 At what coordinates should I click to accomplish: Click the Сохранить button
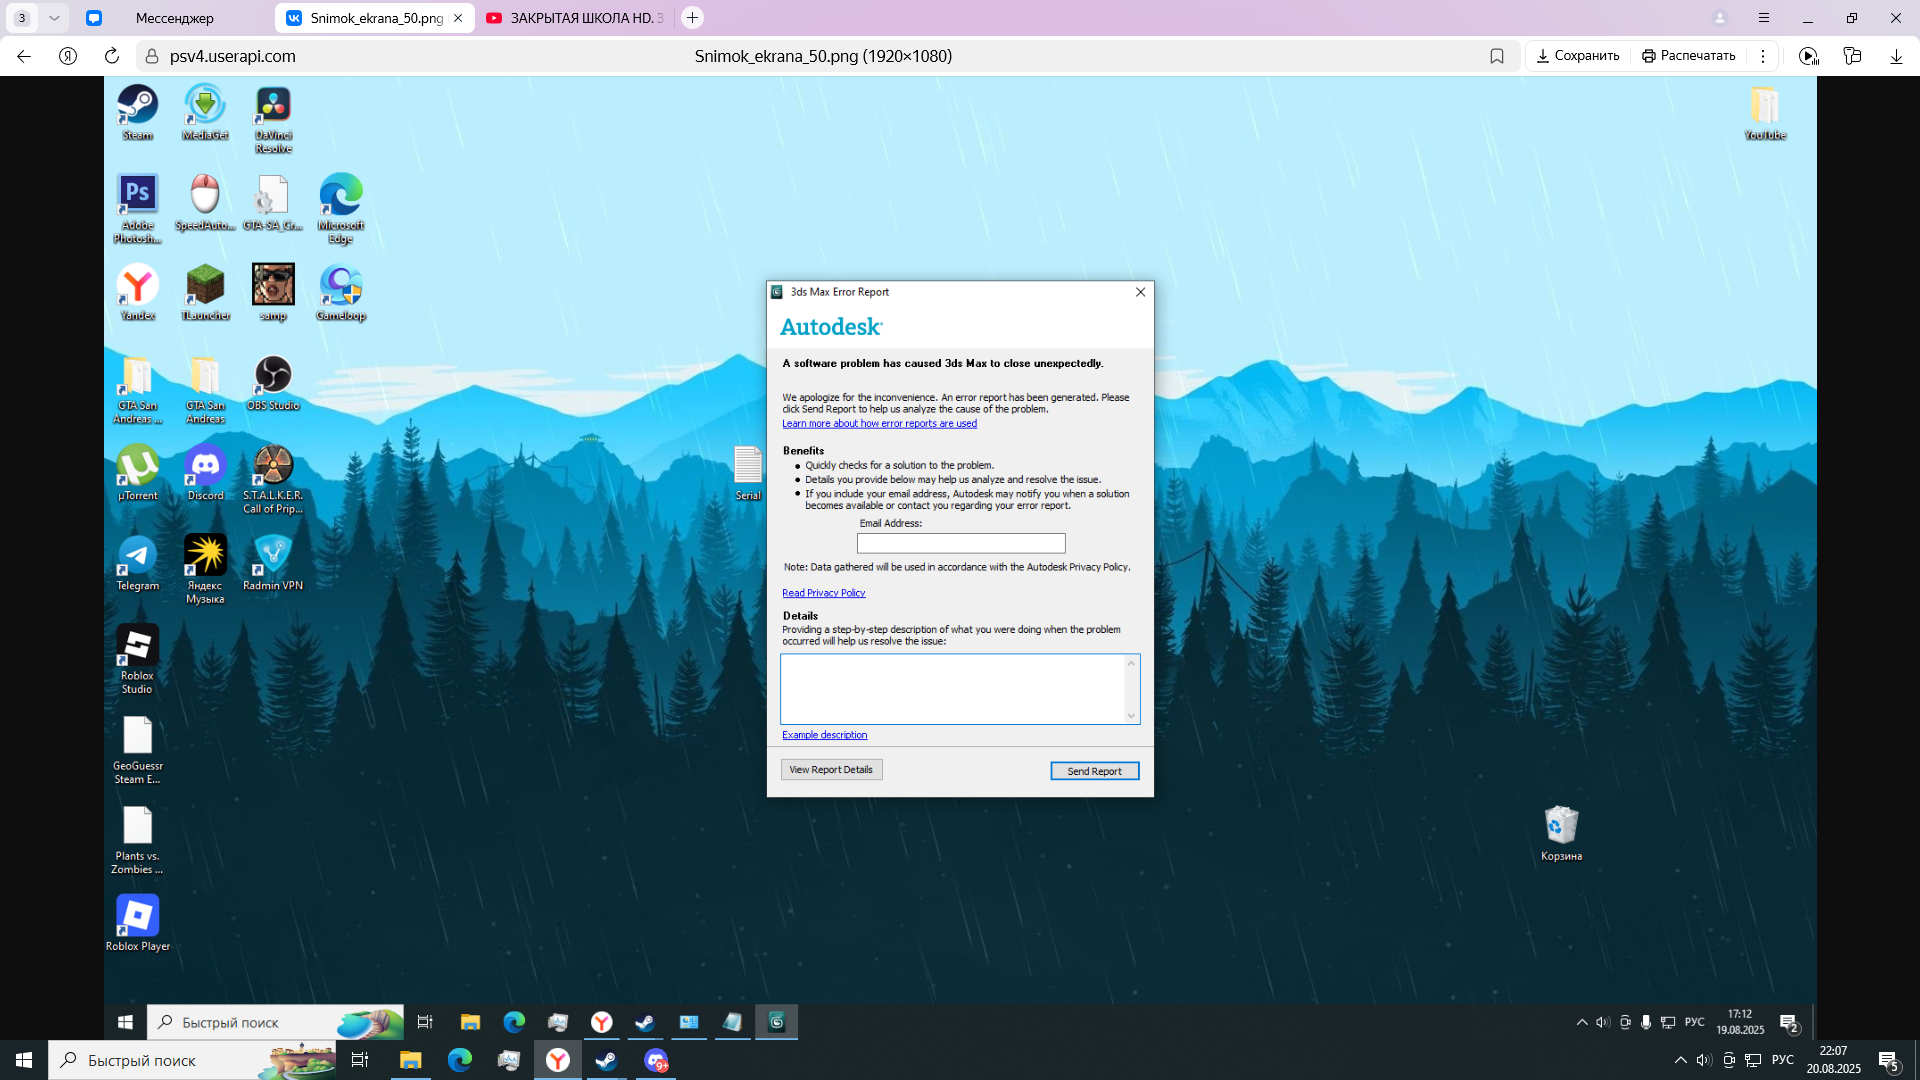click(1578, 56)
